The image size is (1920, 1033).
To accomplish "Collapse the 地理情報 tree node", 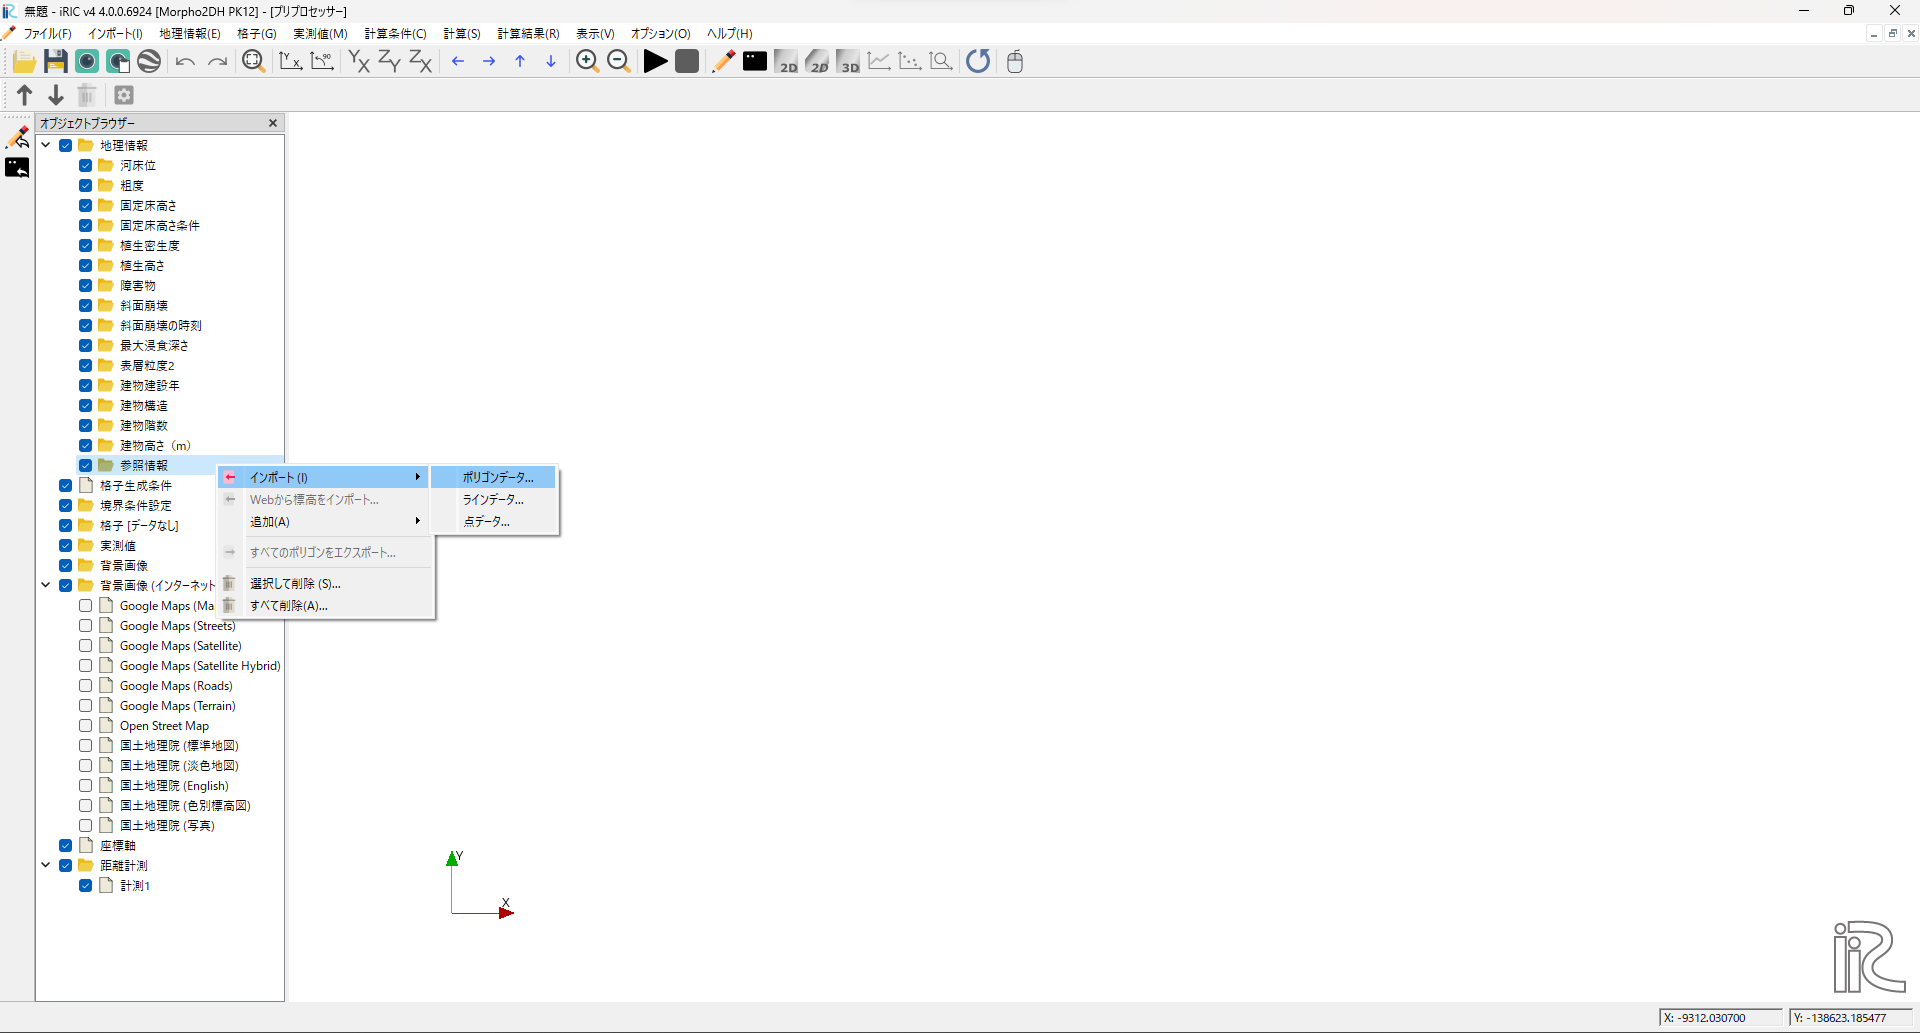I will point(46,146).
